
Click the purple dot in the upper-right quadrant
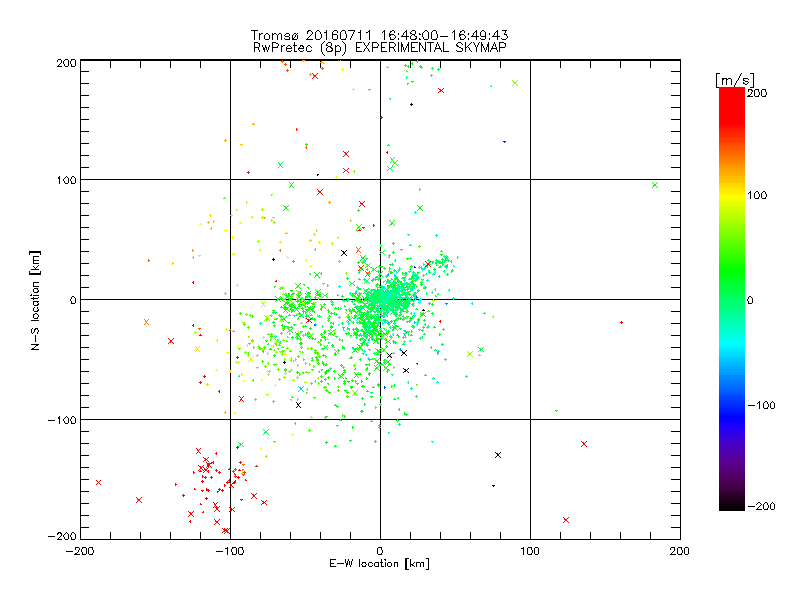click(x=504, y=142)
